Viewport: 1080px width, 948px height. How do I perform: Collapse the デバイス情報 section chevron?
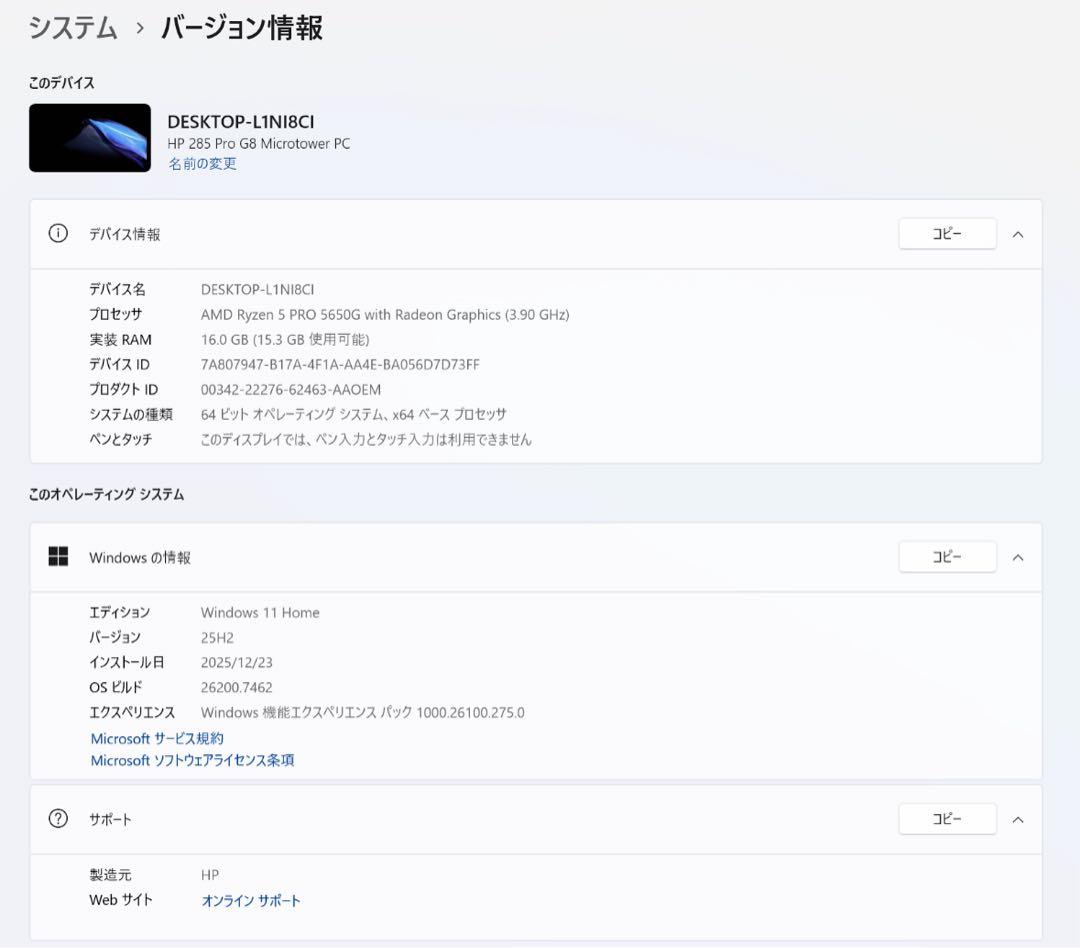[x=1018, y=233]
